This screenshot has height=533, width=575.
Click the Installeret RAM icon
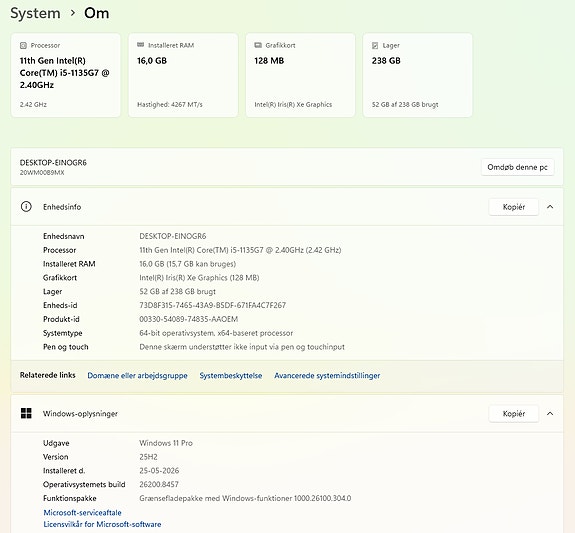[x=140, y=45]
